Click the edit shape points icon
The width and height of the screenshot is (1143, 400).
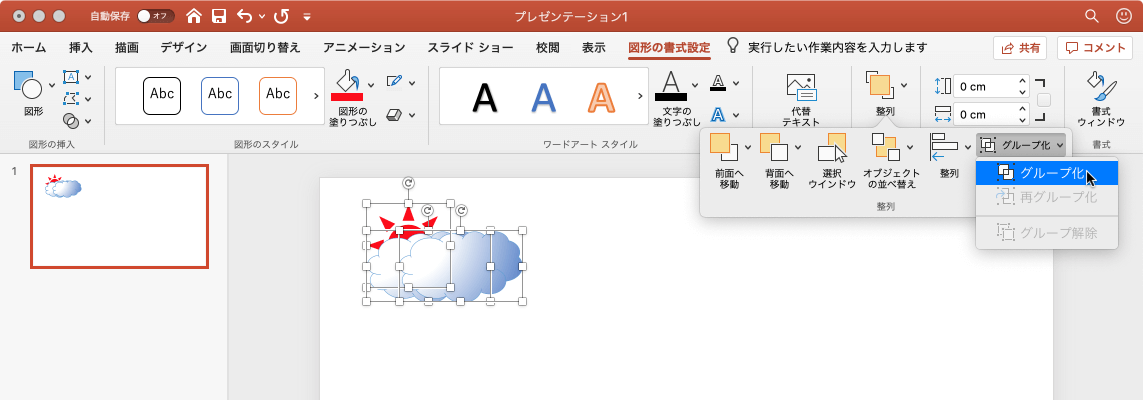[x=71, y=98]
